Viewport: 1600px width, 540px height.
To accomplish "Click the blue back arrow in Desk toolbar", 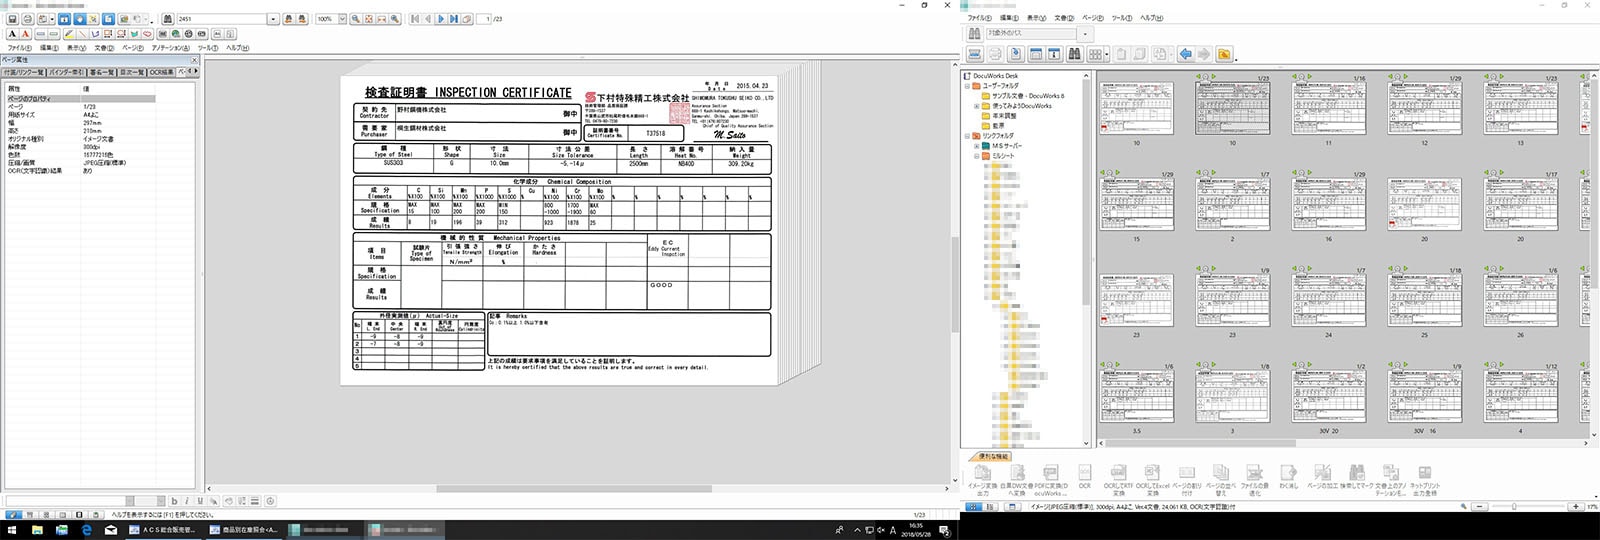I will (x=1186, y=54).
